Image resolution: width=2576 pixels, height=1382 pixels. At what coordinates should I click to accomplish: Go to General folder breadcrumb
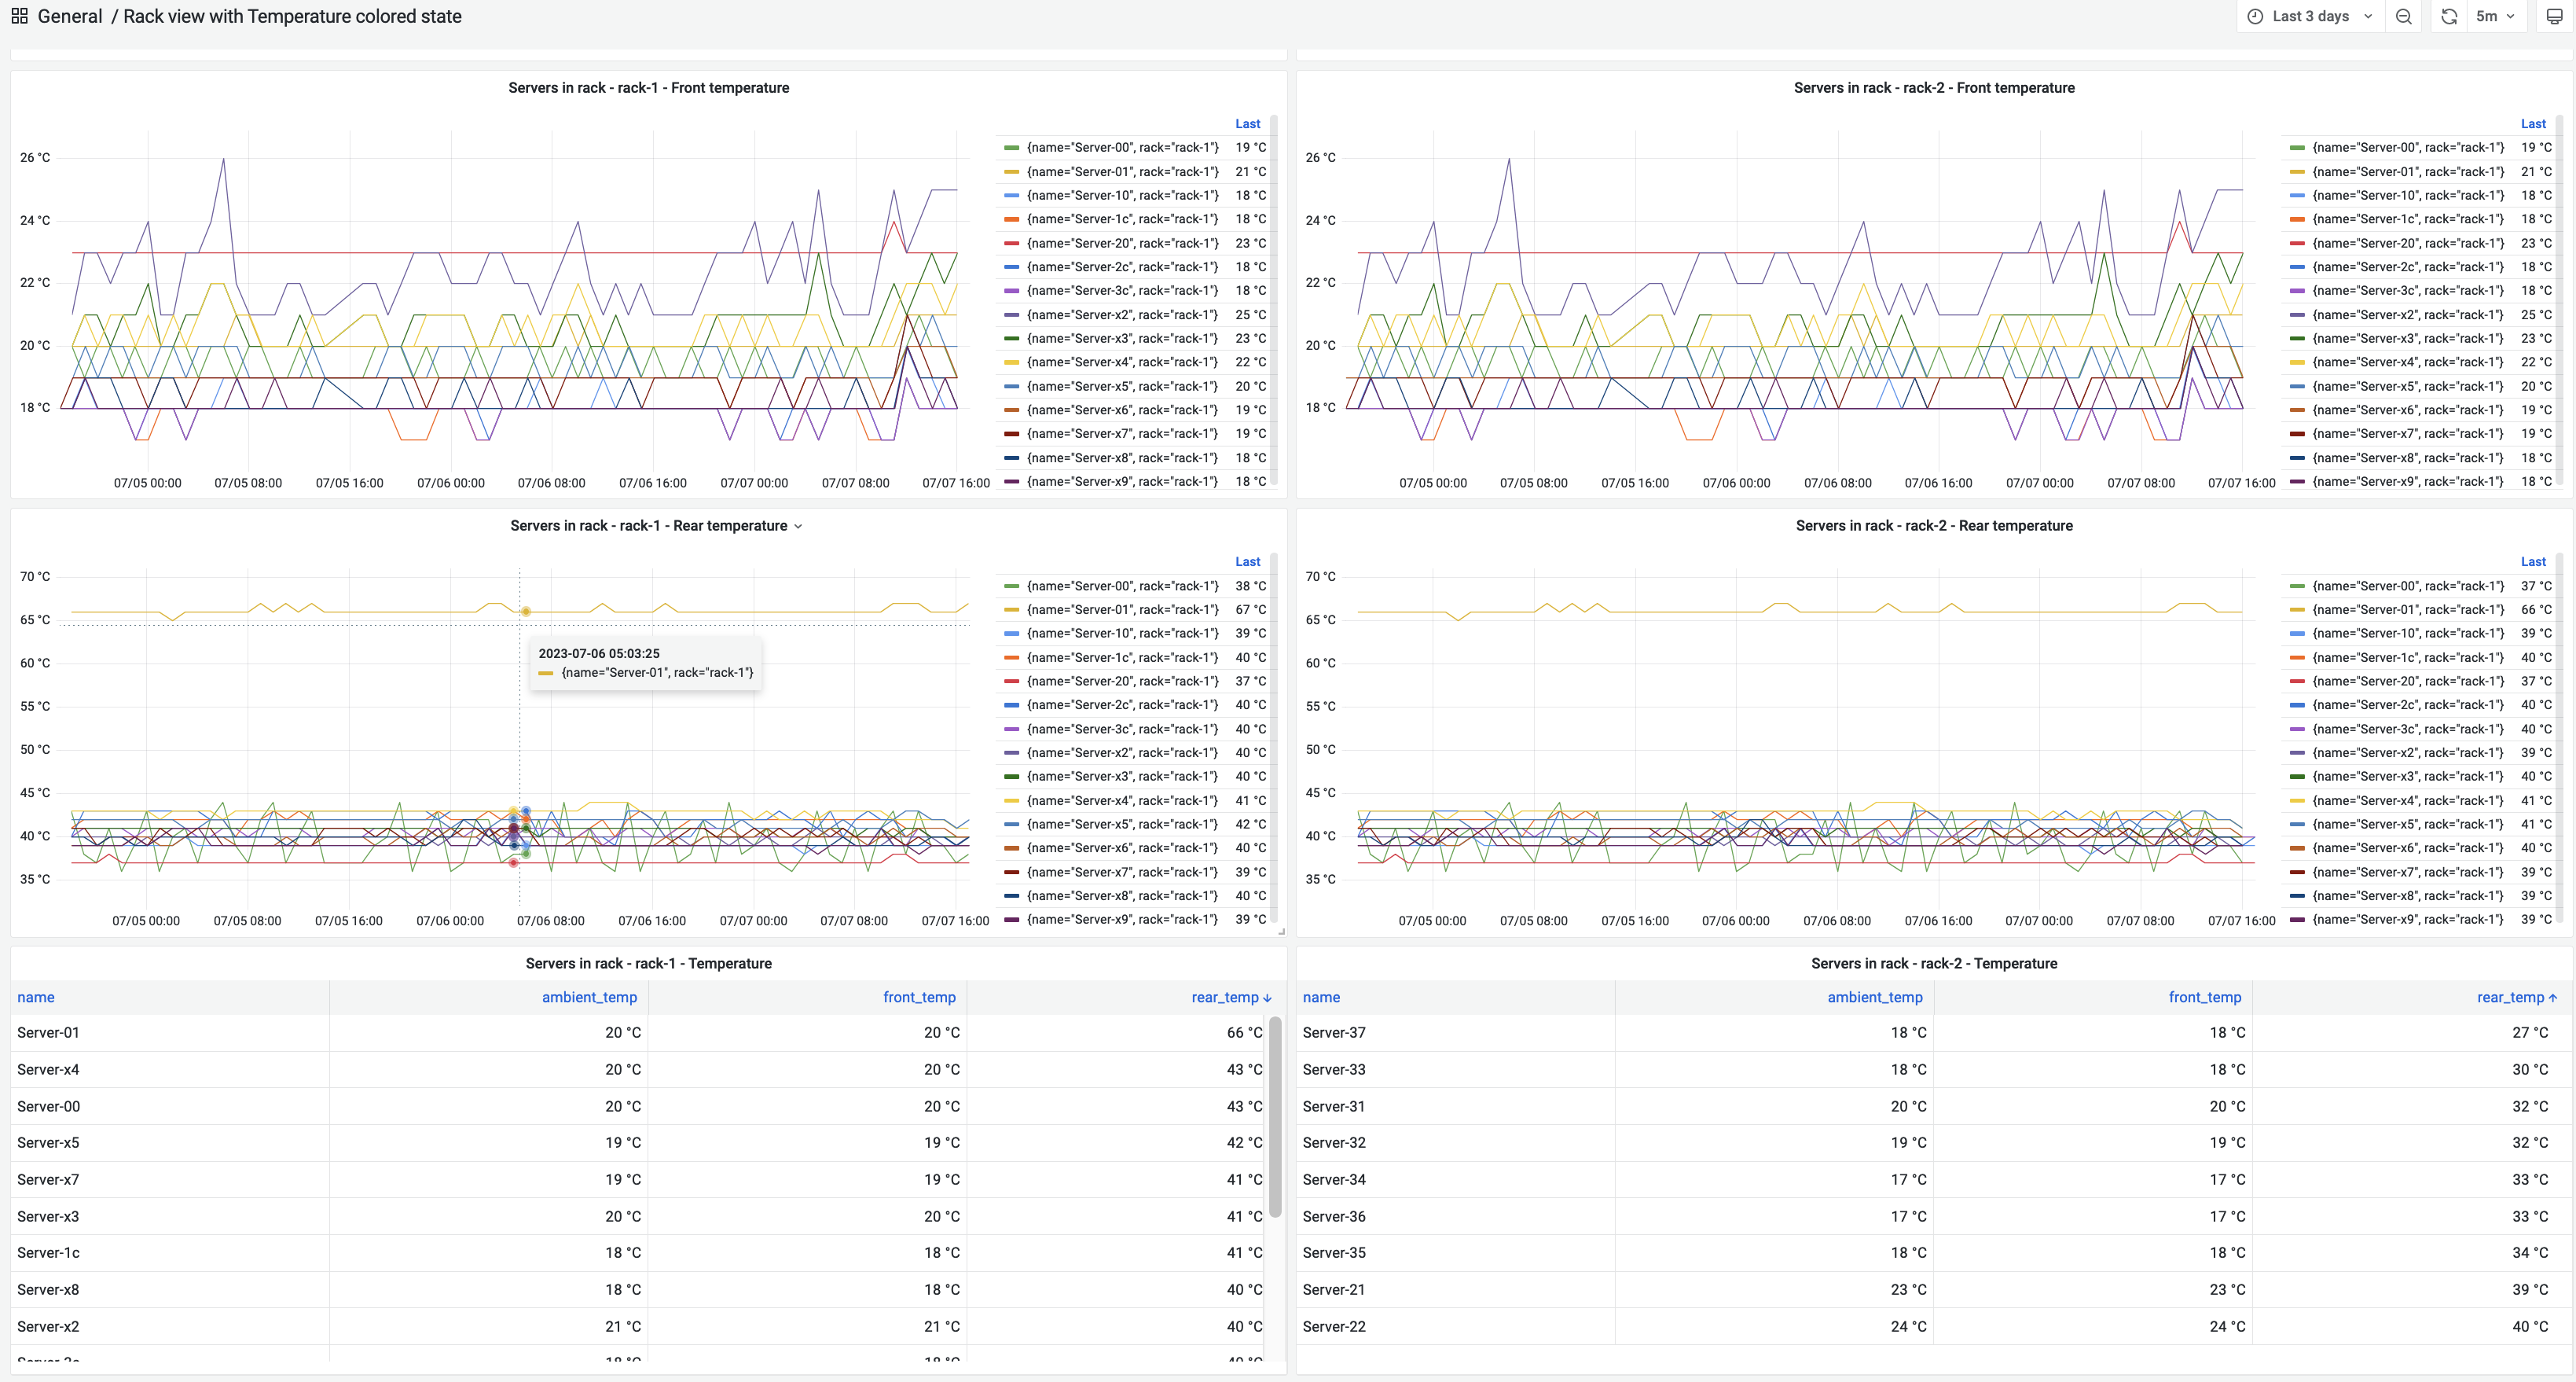70,16
